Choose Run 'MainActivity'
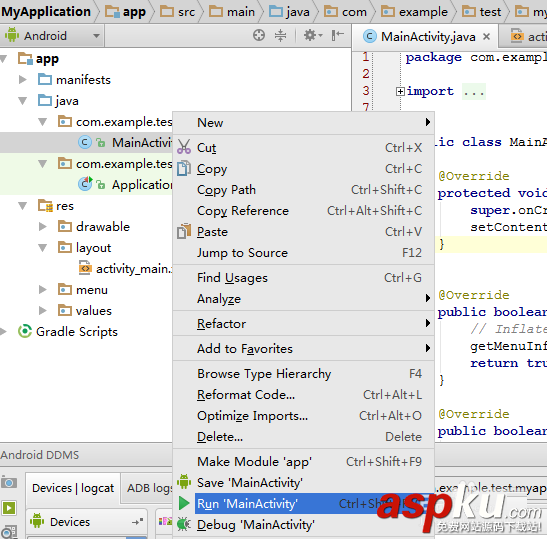Image resolution: width=547 pixels, height=539 pixels. pos(304,503)
